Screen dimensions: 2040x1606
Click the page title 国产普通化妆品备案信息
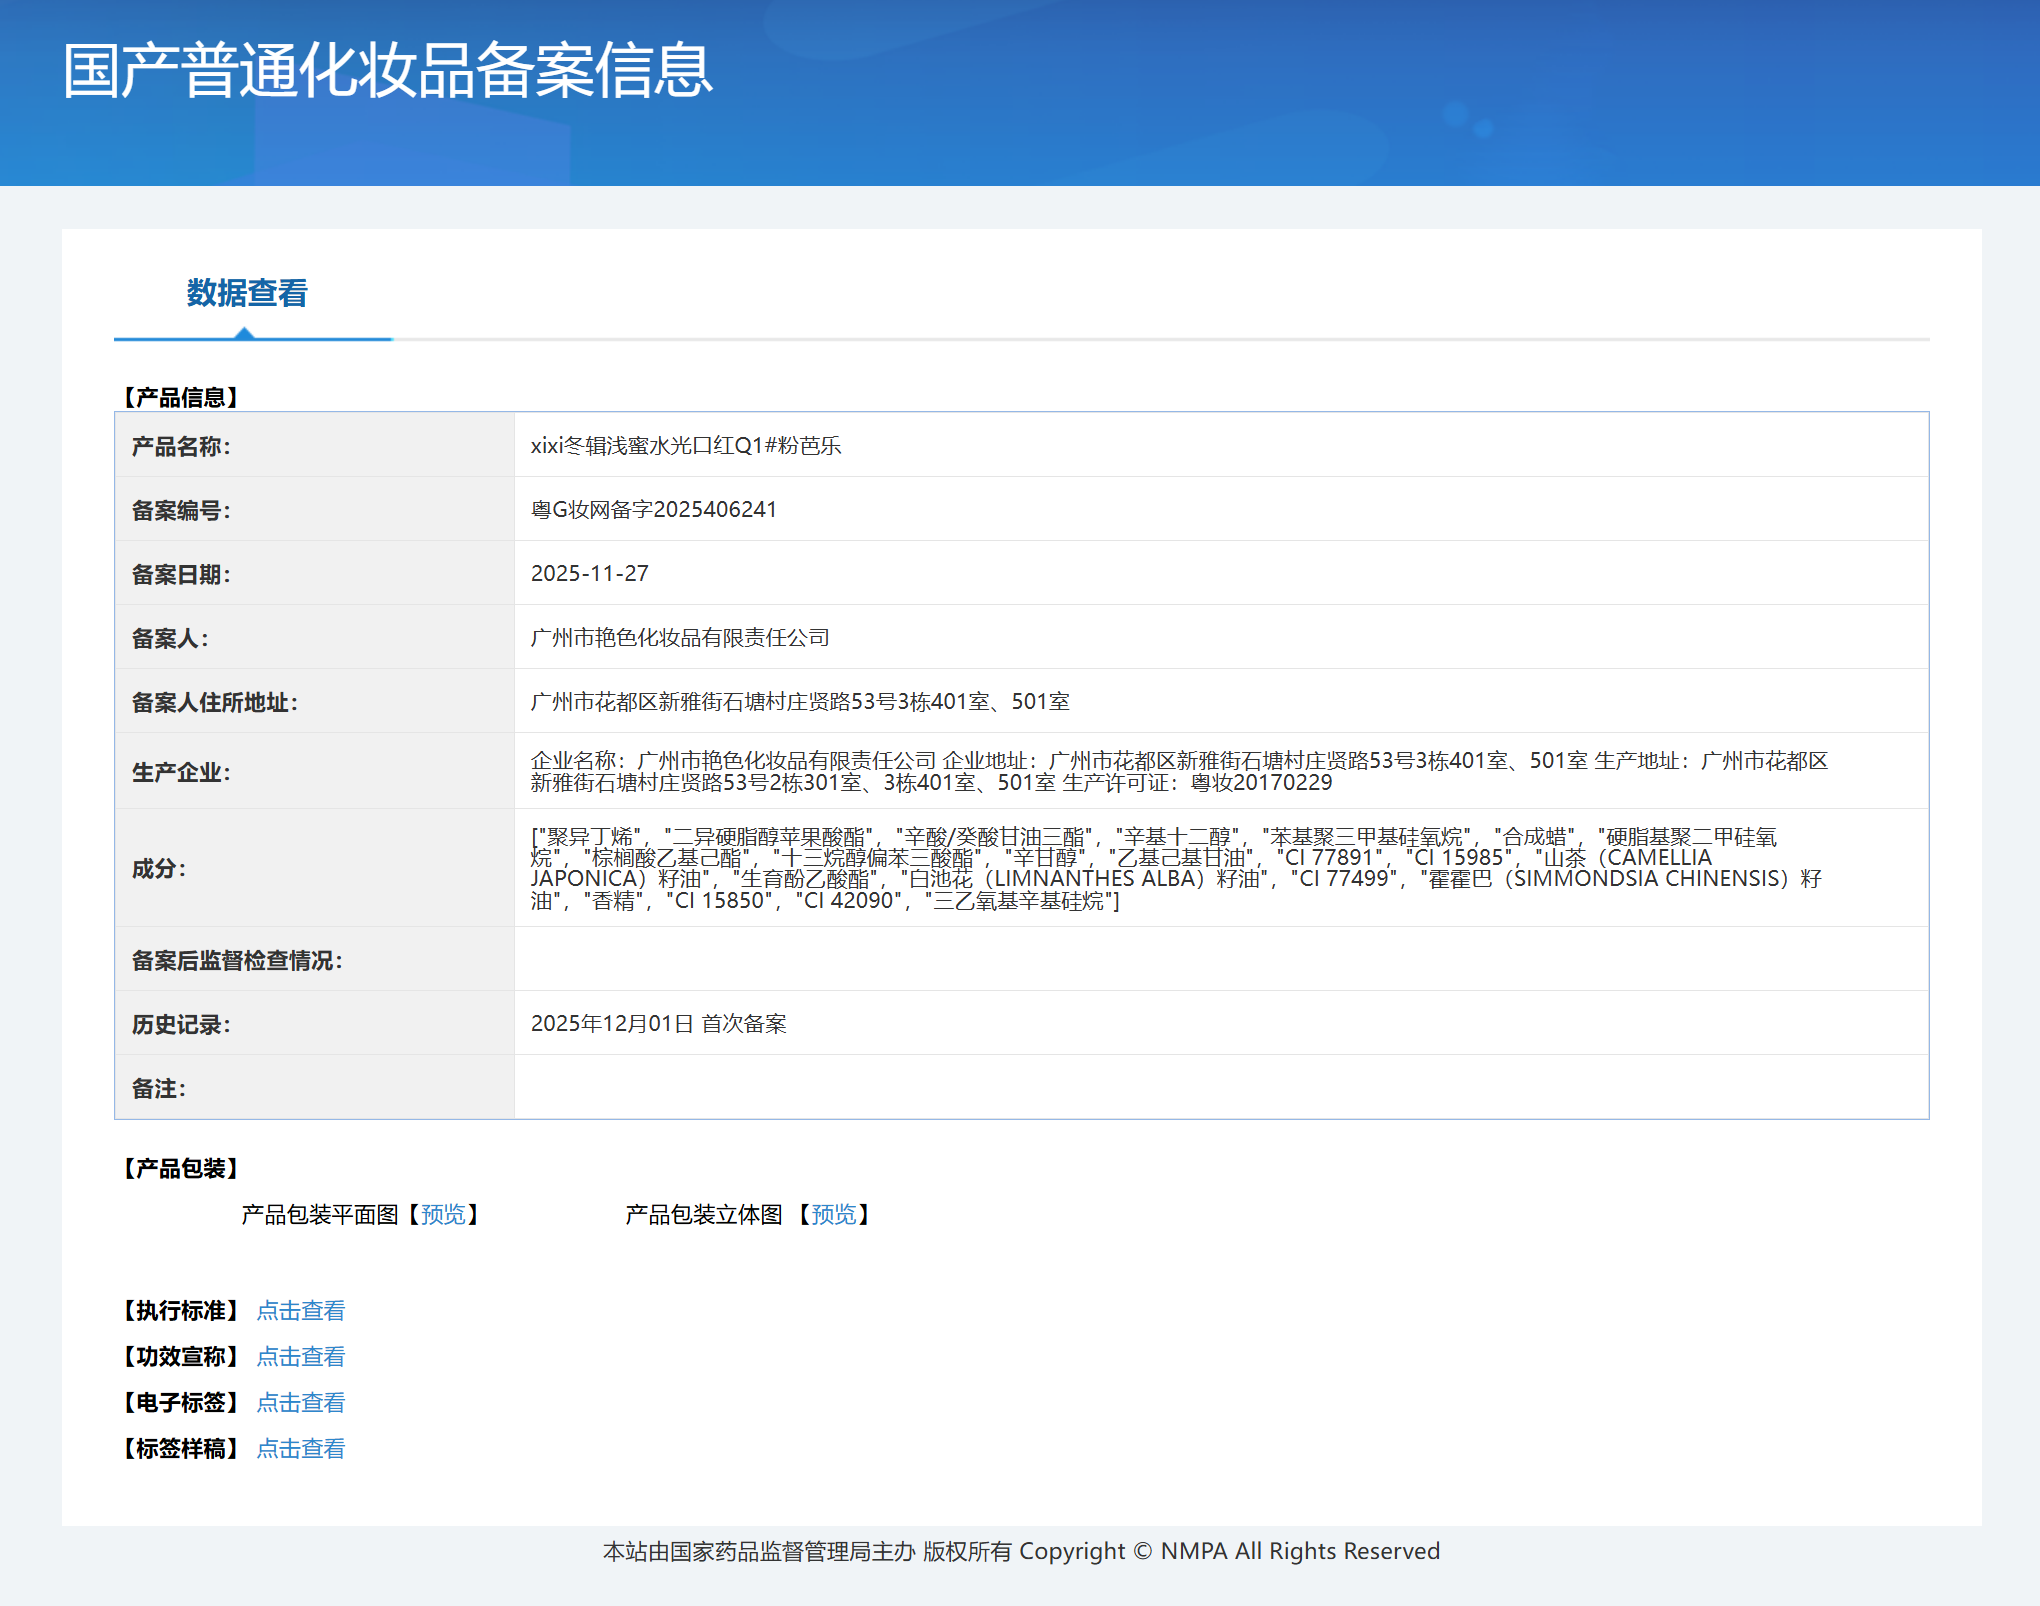pos(388,71)
